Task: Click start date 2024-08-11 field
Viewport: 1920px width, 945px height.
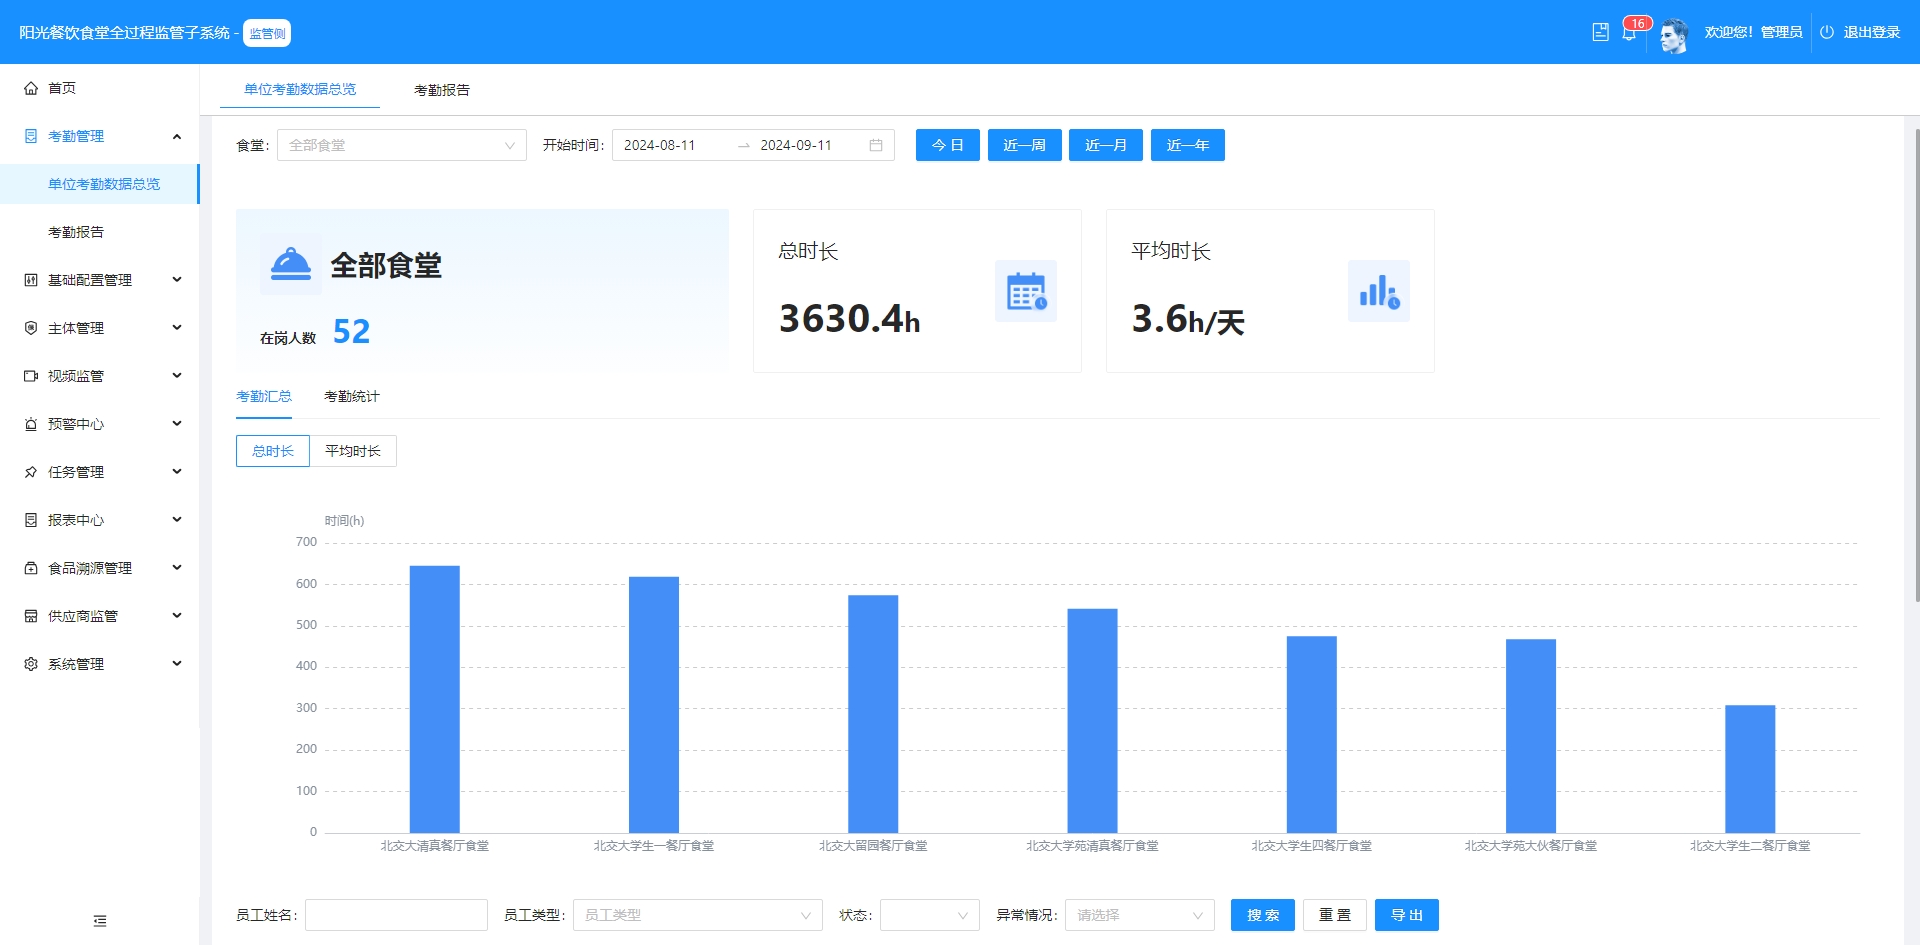Action: [x=674, y=145]
